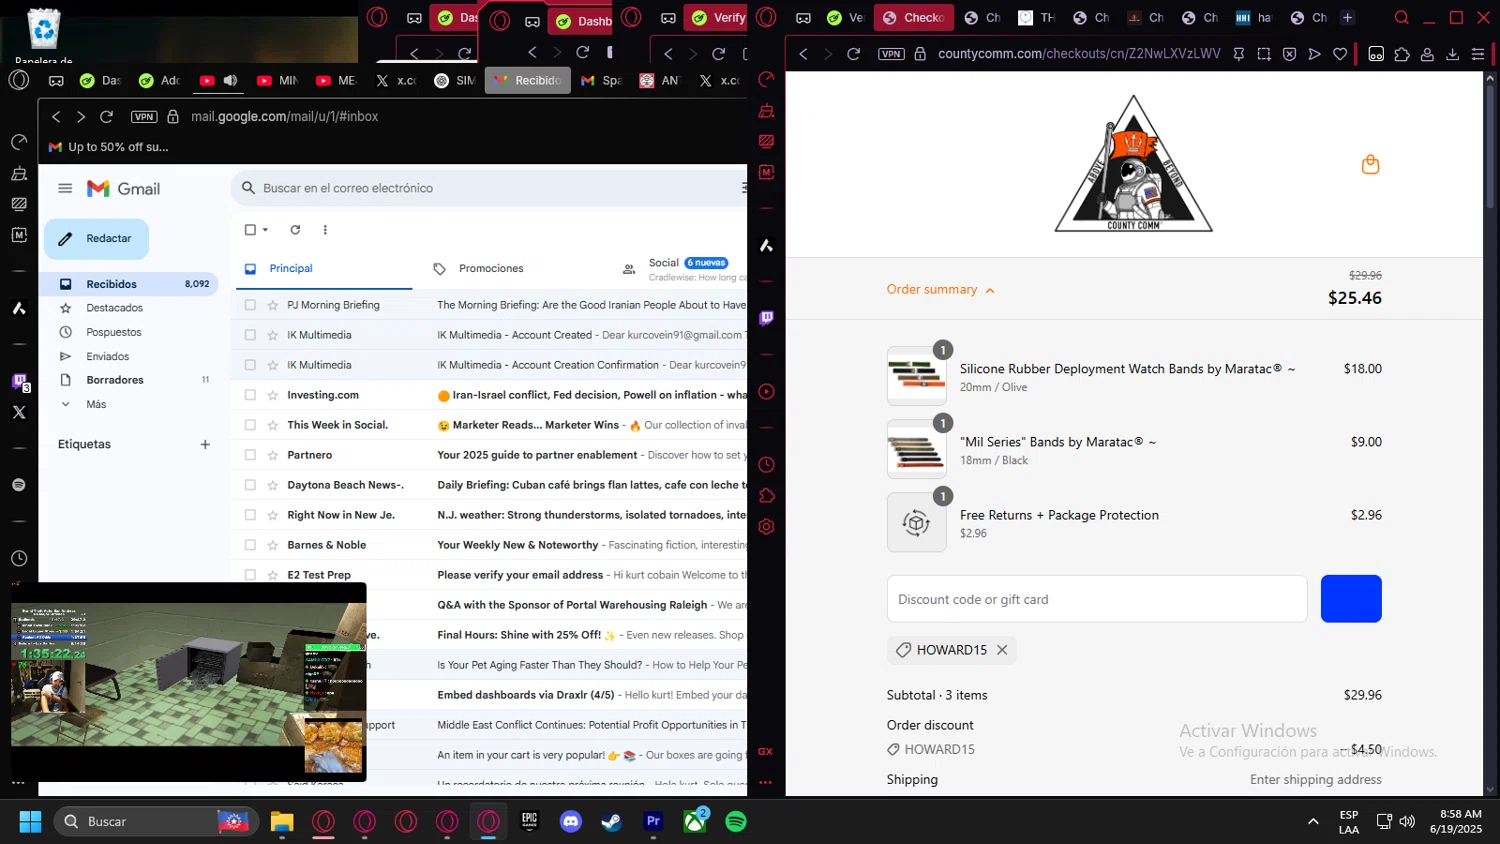Click Redactar to compose an email
1500x844 pixels.
[96, 239]
